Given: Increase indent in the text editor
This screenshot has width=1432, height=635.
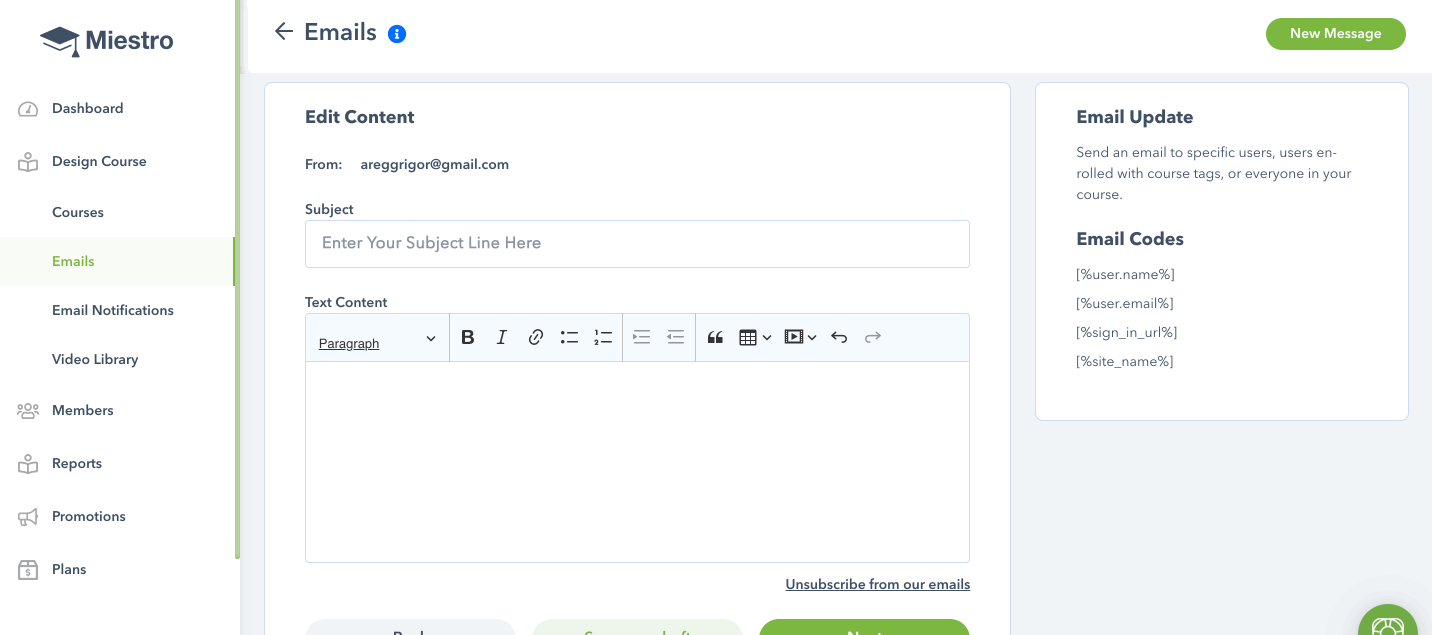Looking at the screenshot, I should [642, 338].
